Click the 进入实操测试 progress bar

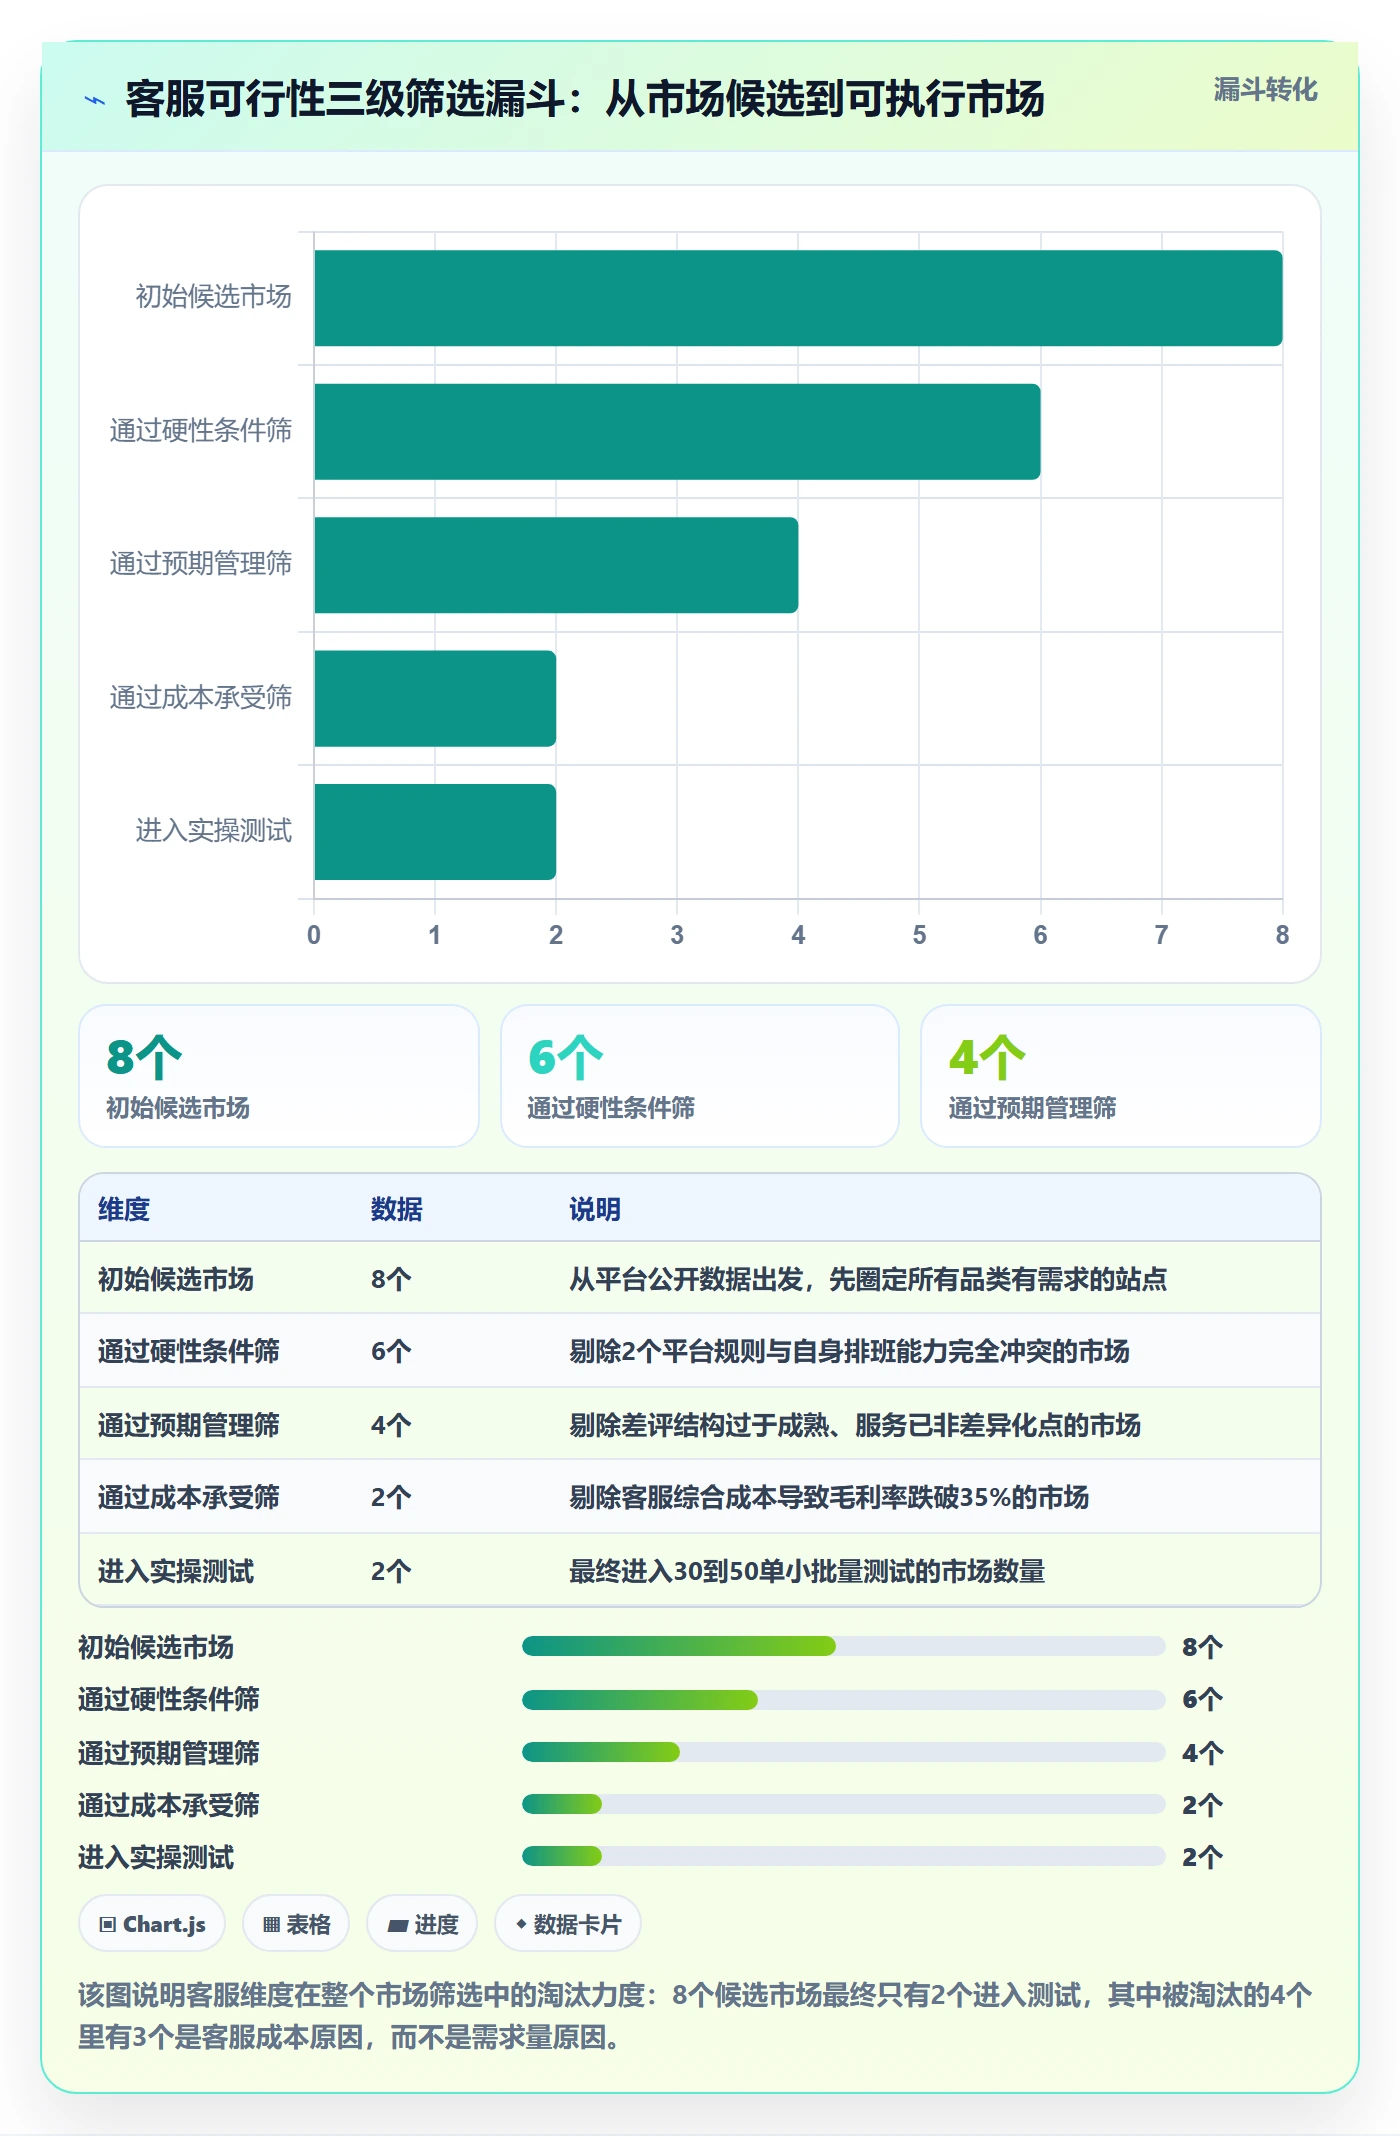coord(844,1856)
